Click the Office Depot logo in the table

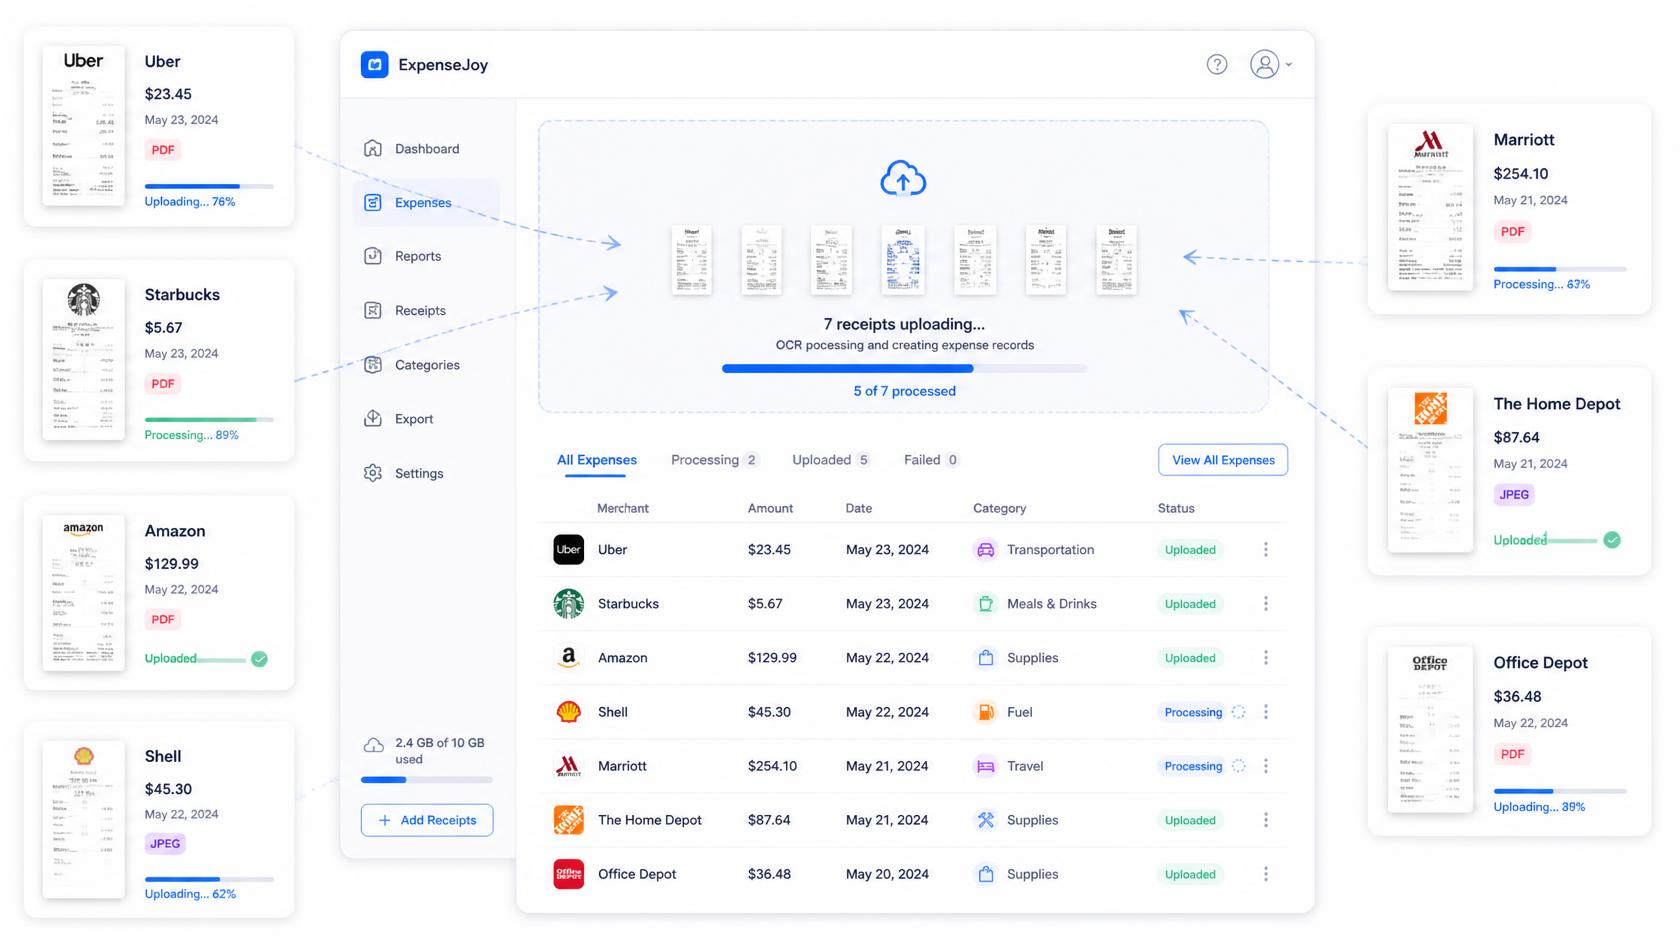569,874
